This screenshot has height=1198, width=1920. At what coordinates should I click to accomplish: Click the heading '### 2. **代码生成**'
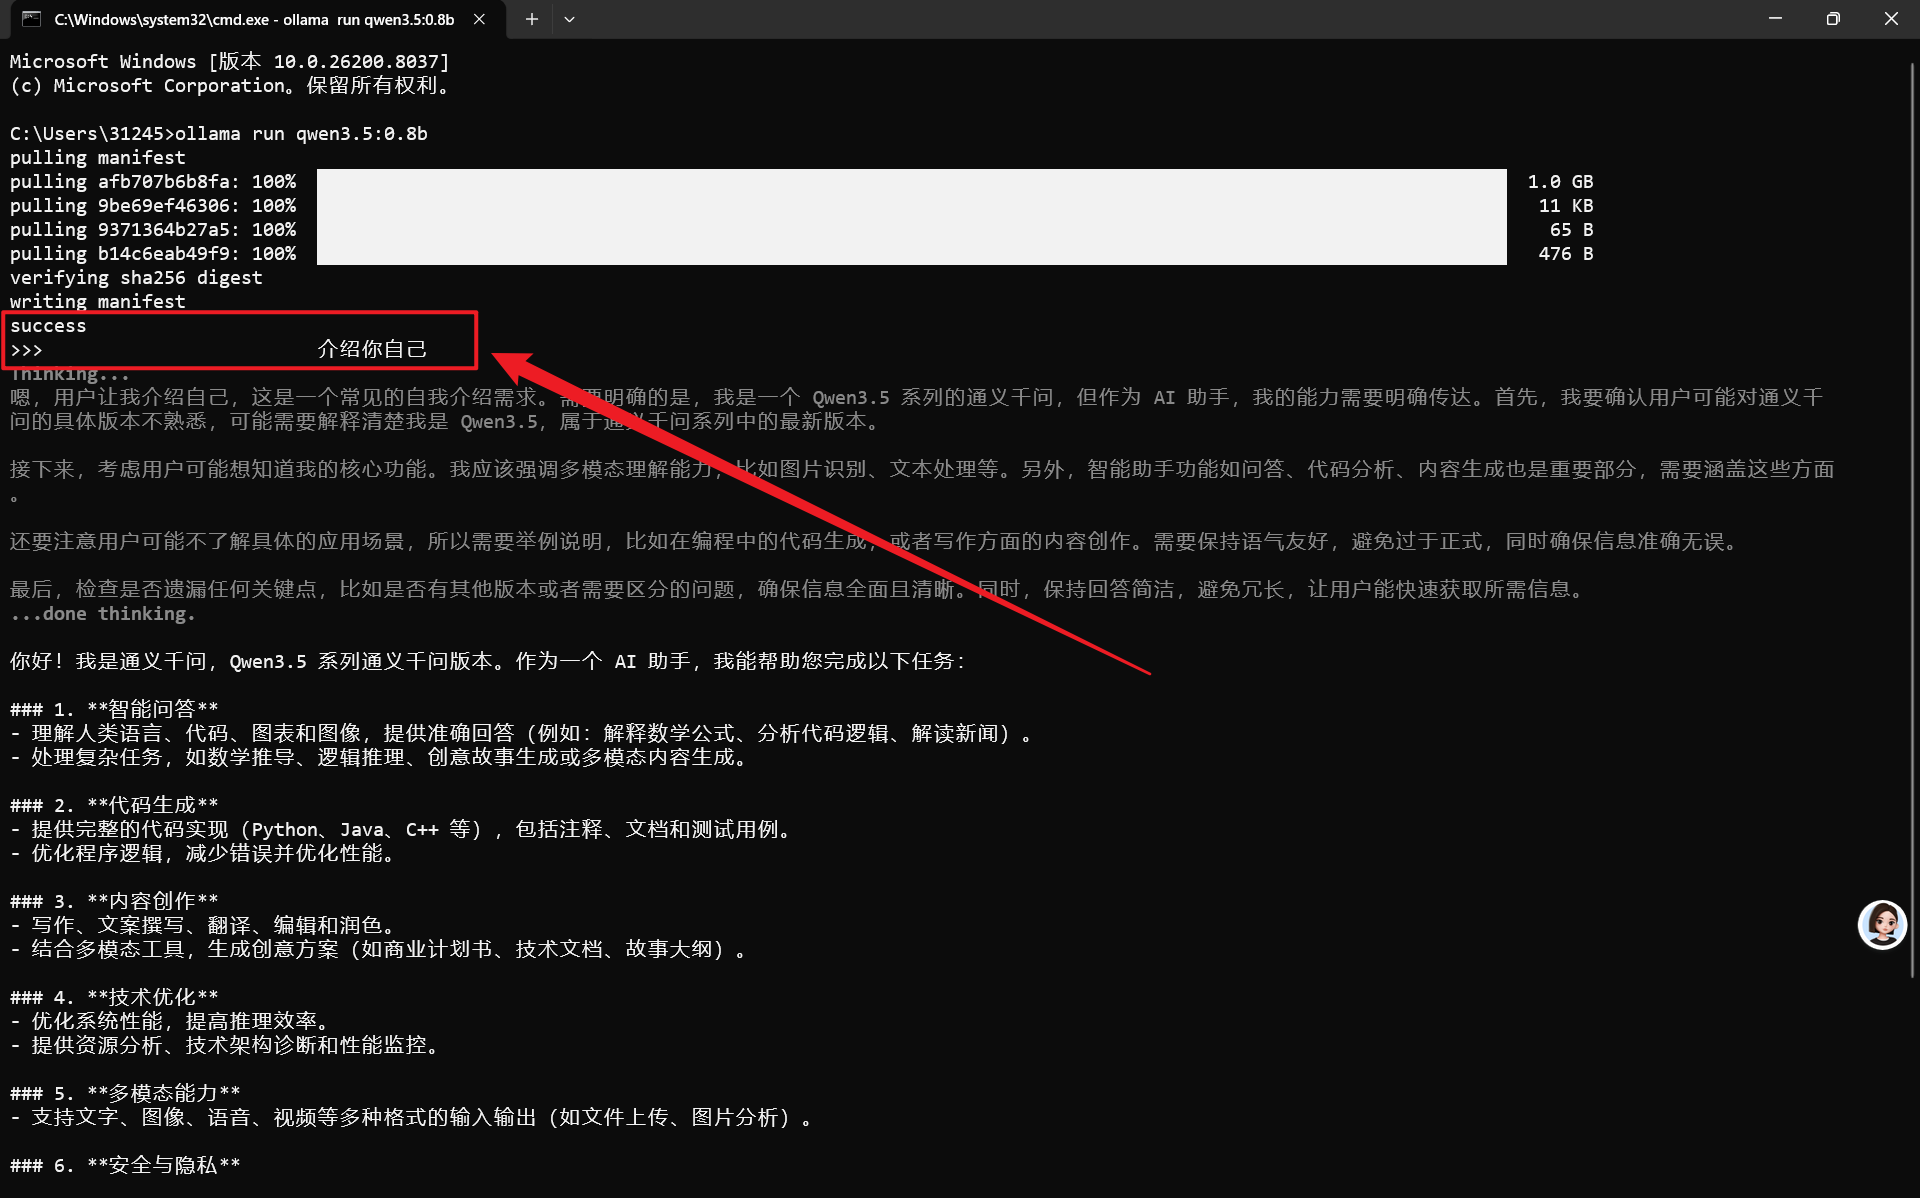pos(114,805)
